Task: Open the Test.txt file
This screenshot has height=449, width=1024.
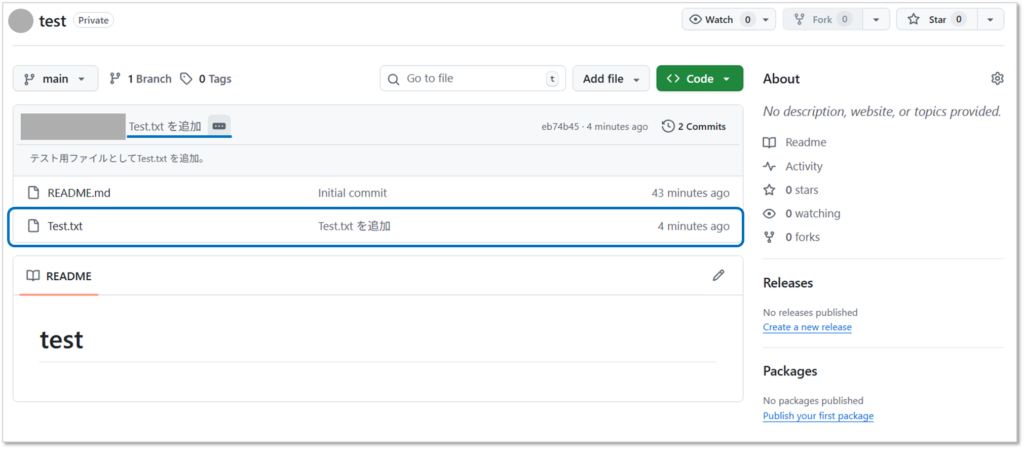Action: (x=65, y=226)
